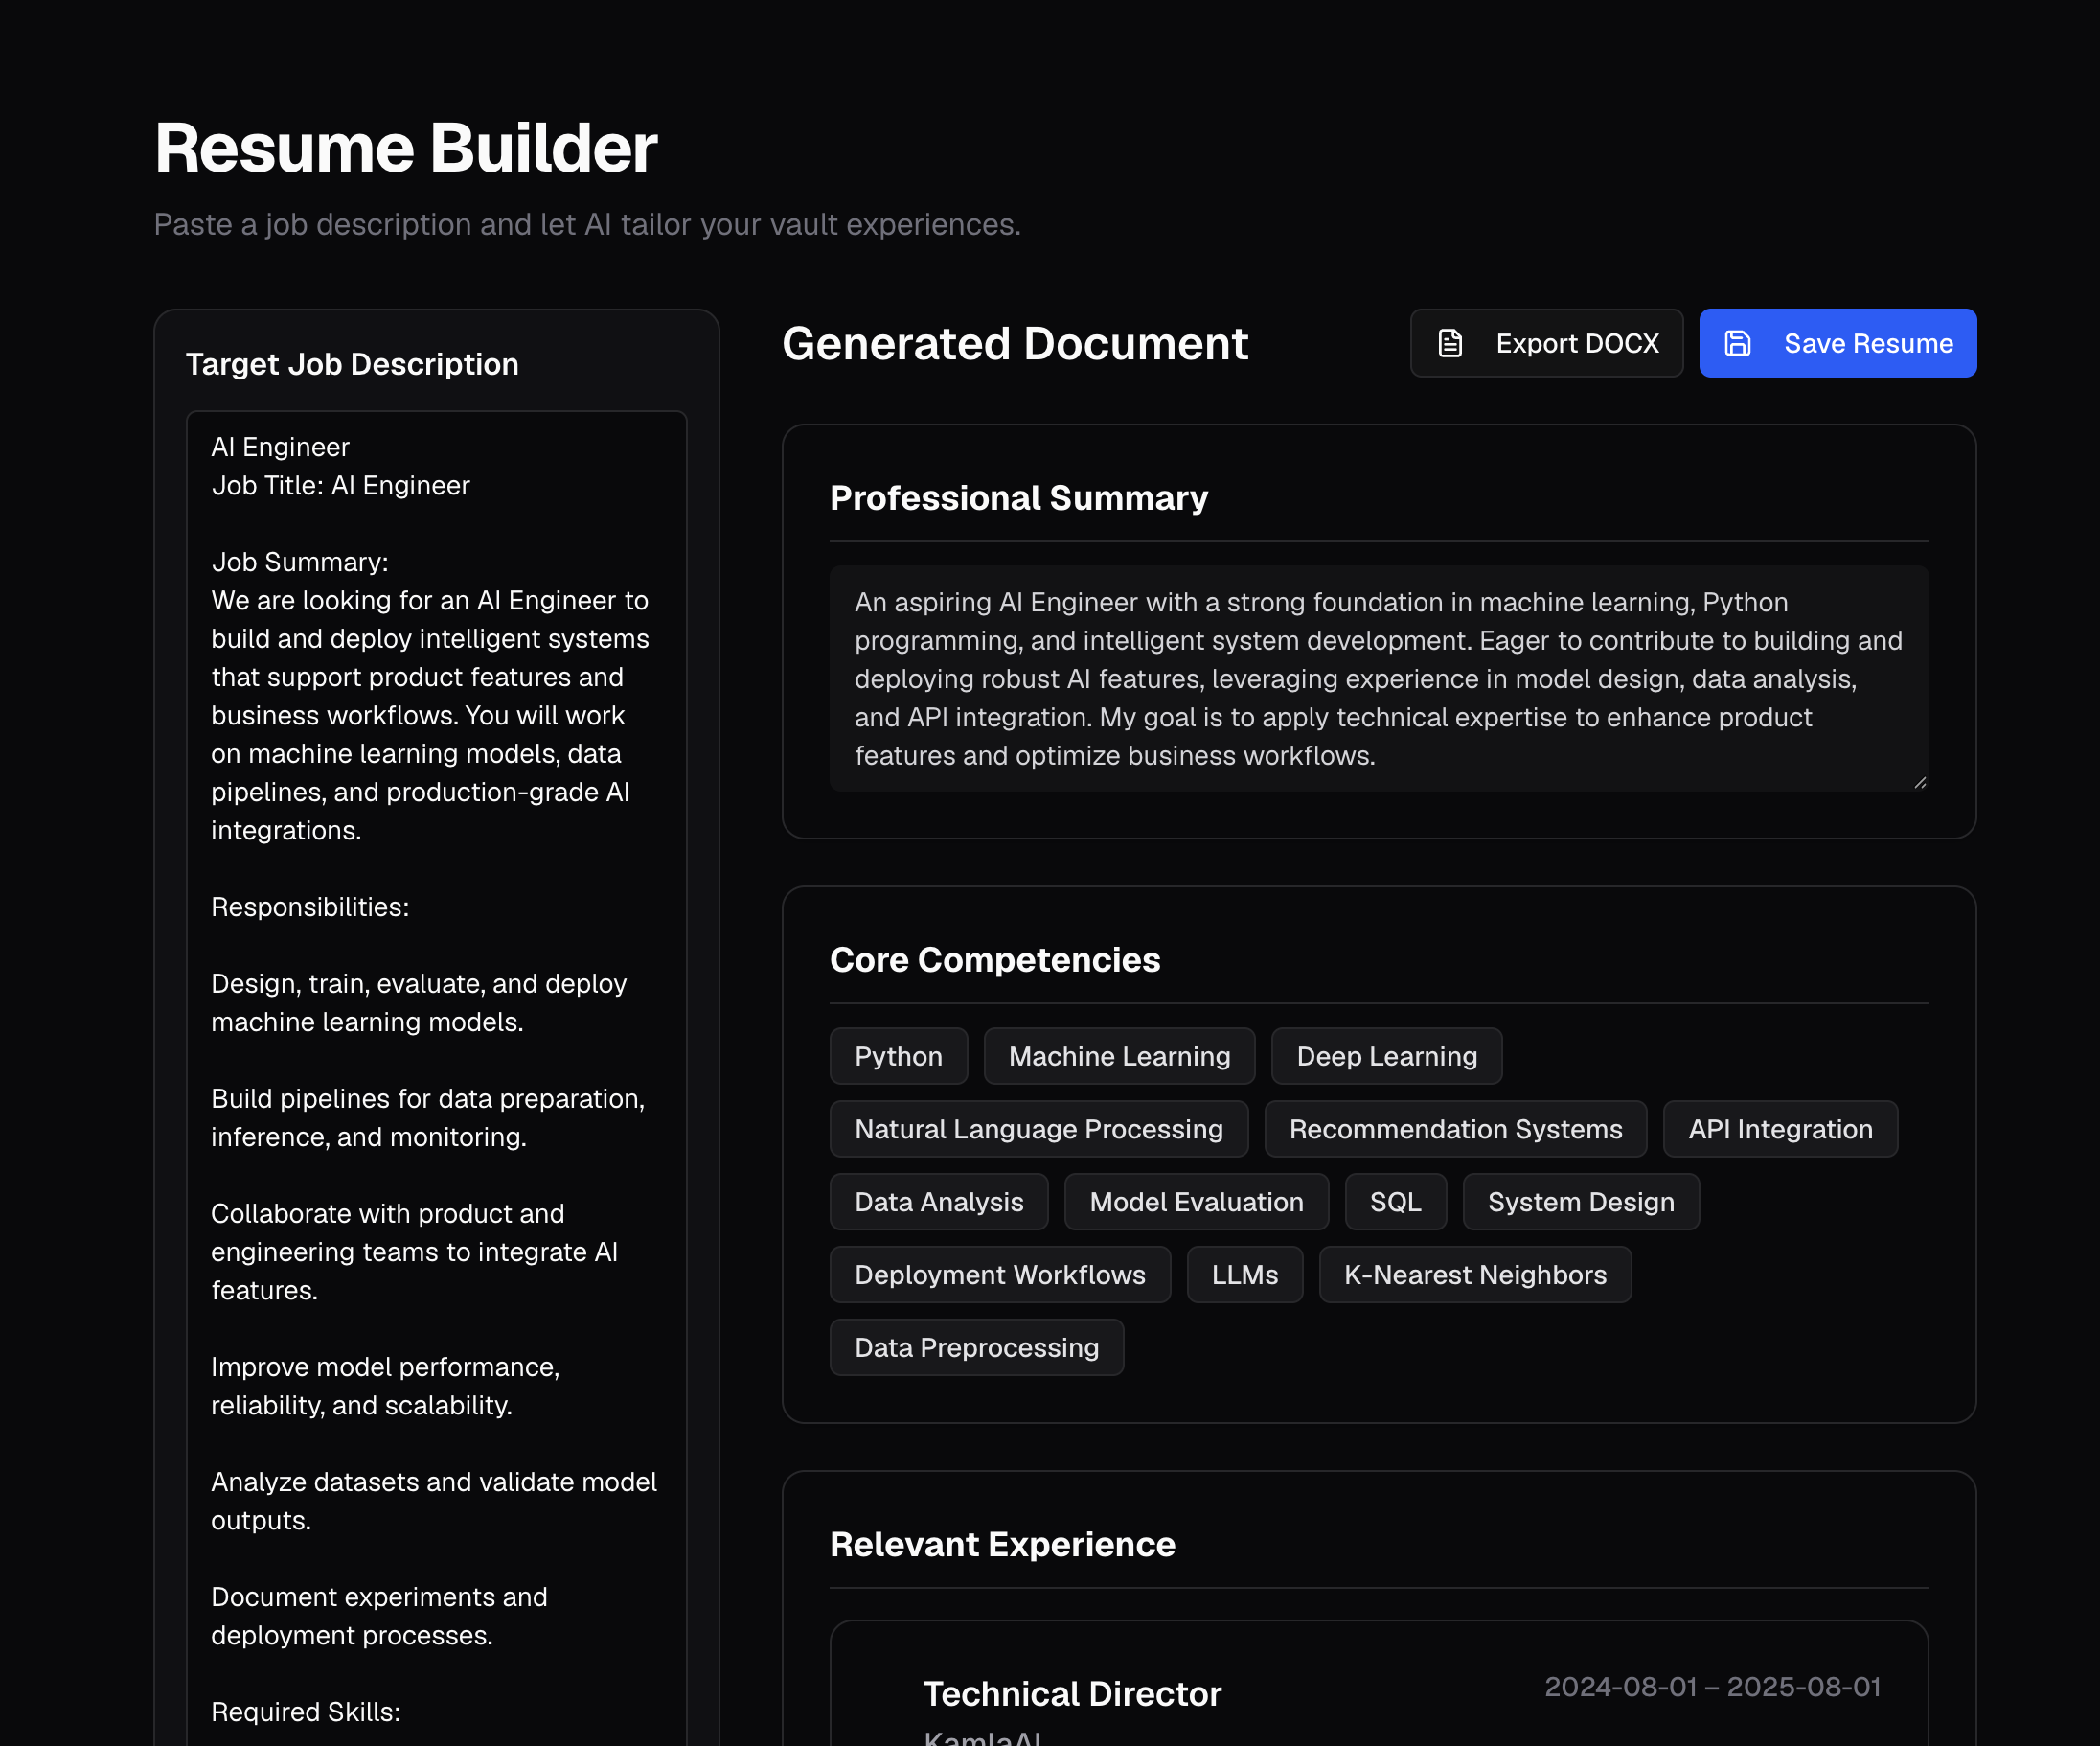2100x1746 pixels.
Task: Click the SQL tag
Action: [1395, 1202]
